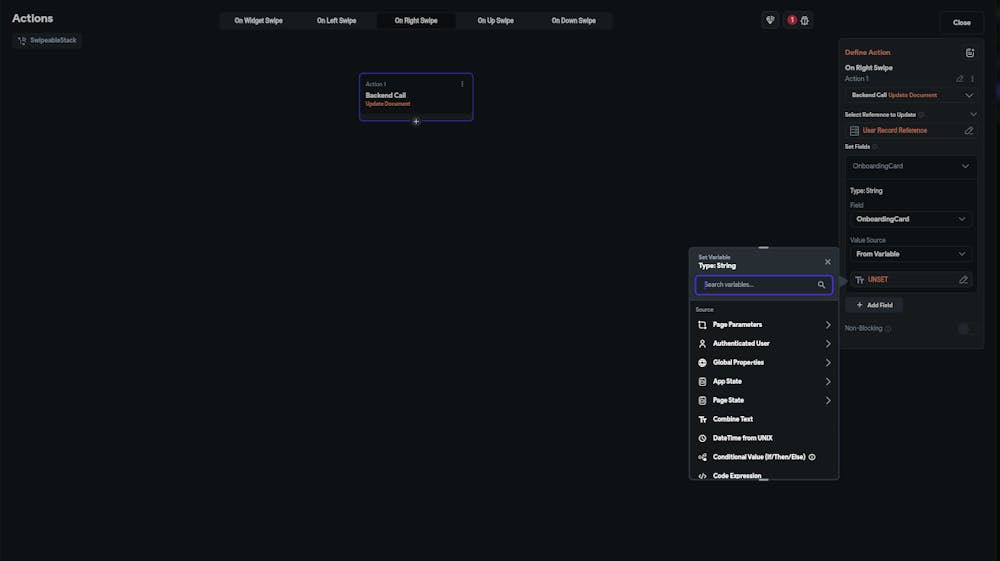This screenshot has width=1000, height=561.
Task: Click the SwipeableStack widget icon
Action: (22, 41)
